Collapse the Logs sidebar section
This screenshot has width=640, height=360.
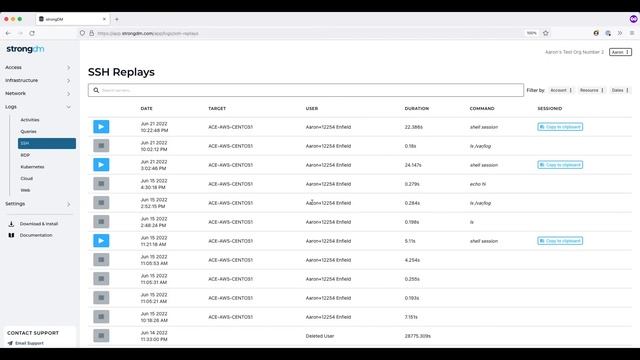coord(38,107)
